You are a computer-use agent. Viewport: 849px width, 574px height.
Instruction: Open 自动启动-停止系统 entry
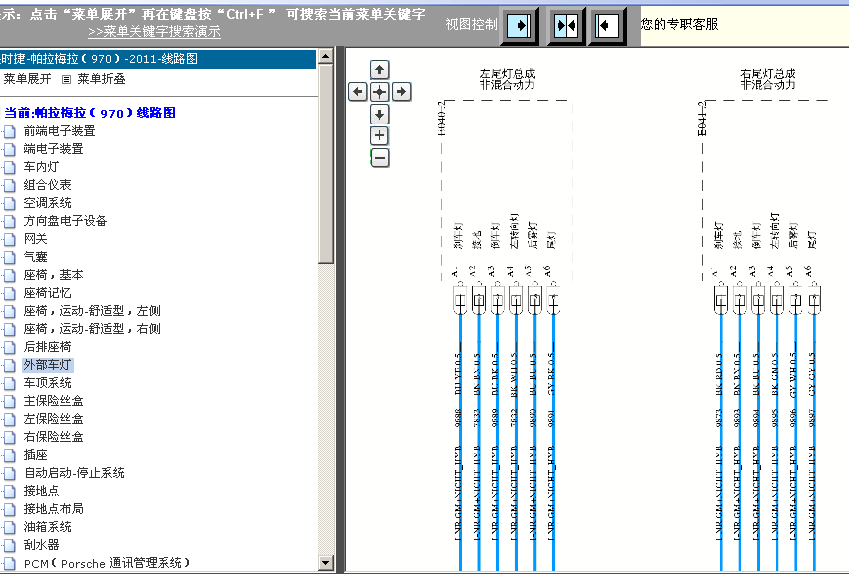click(74, 473)
